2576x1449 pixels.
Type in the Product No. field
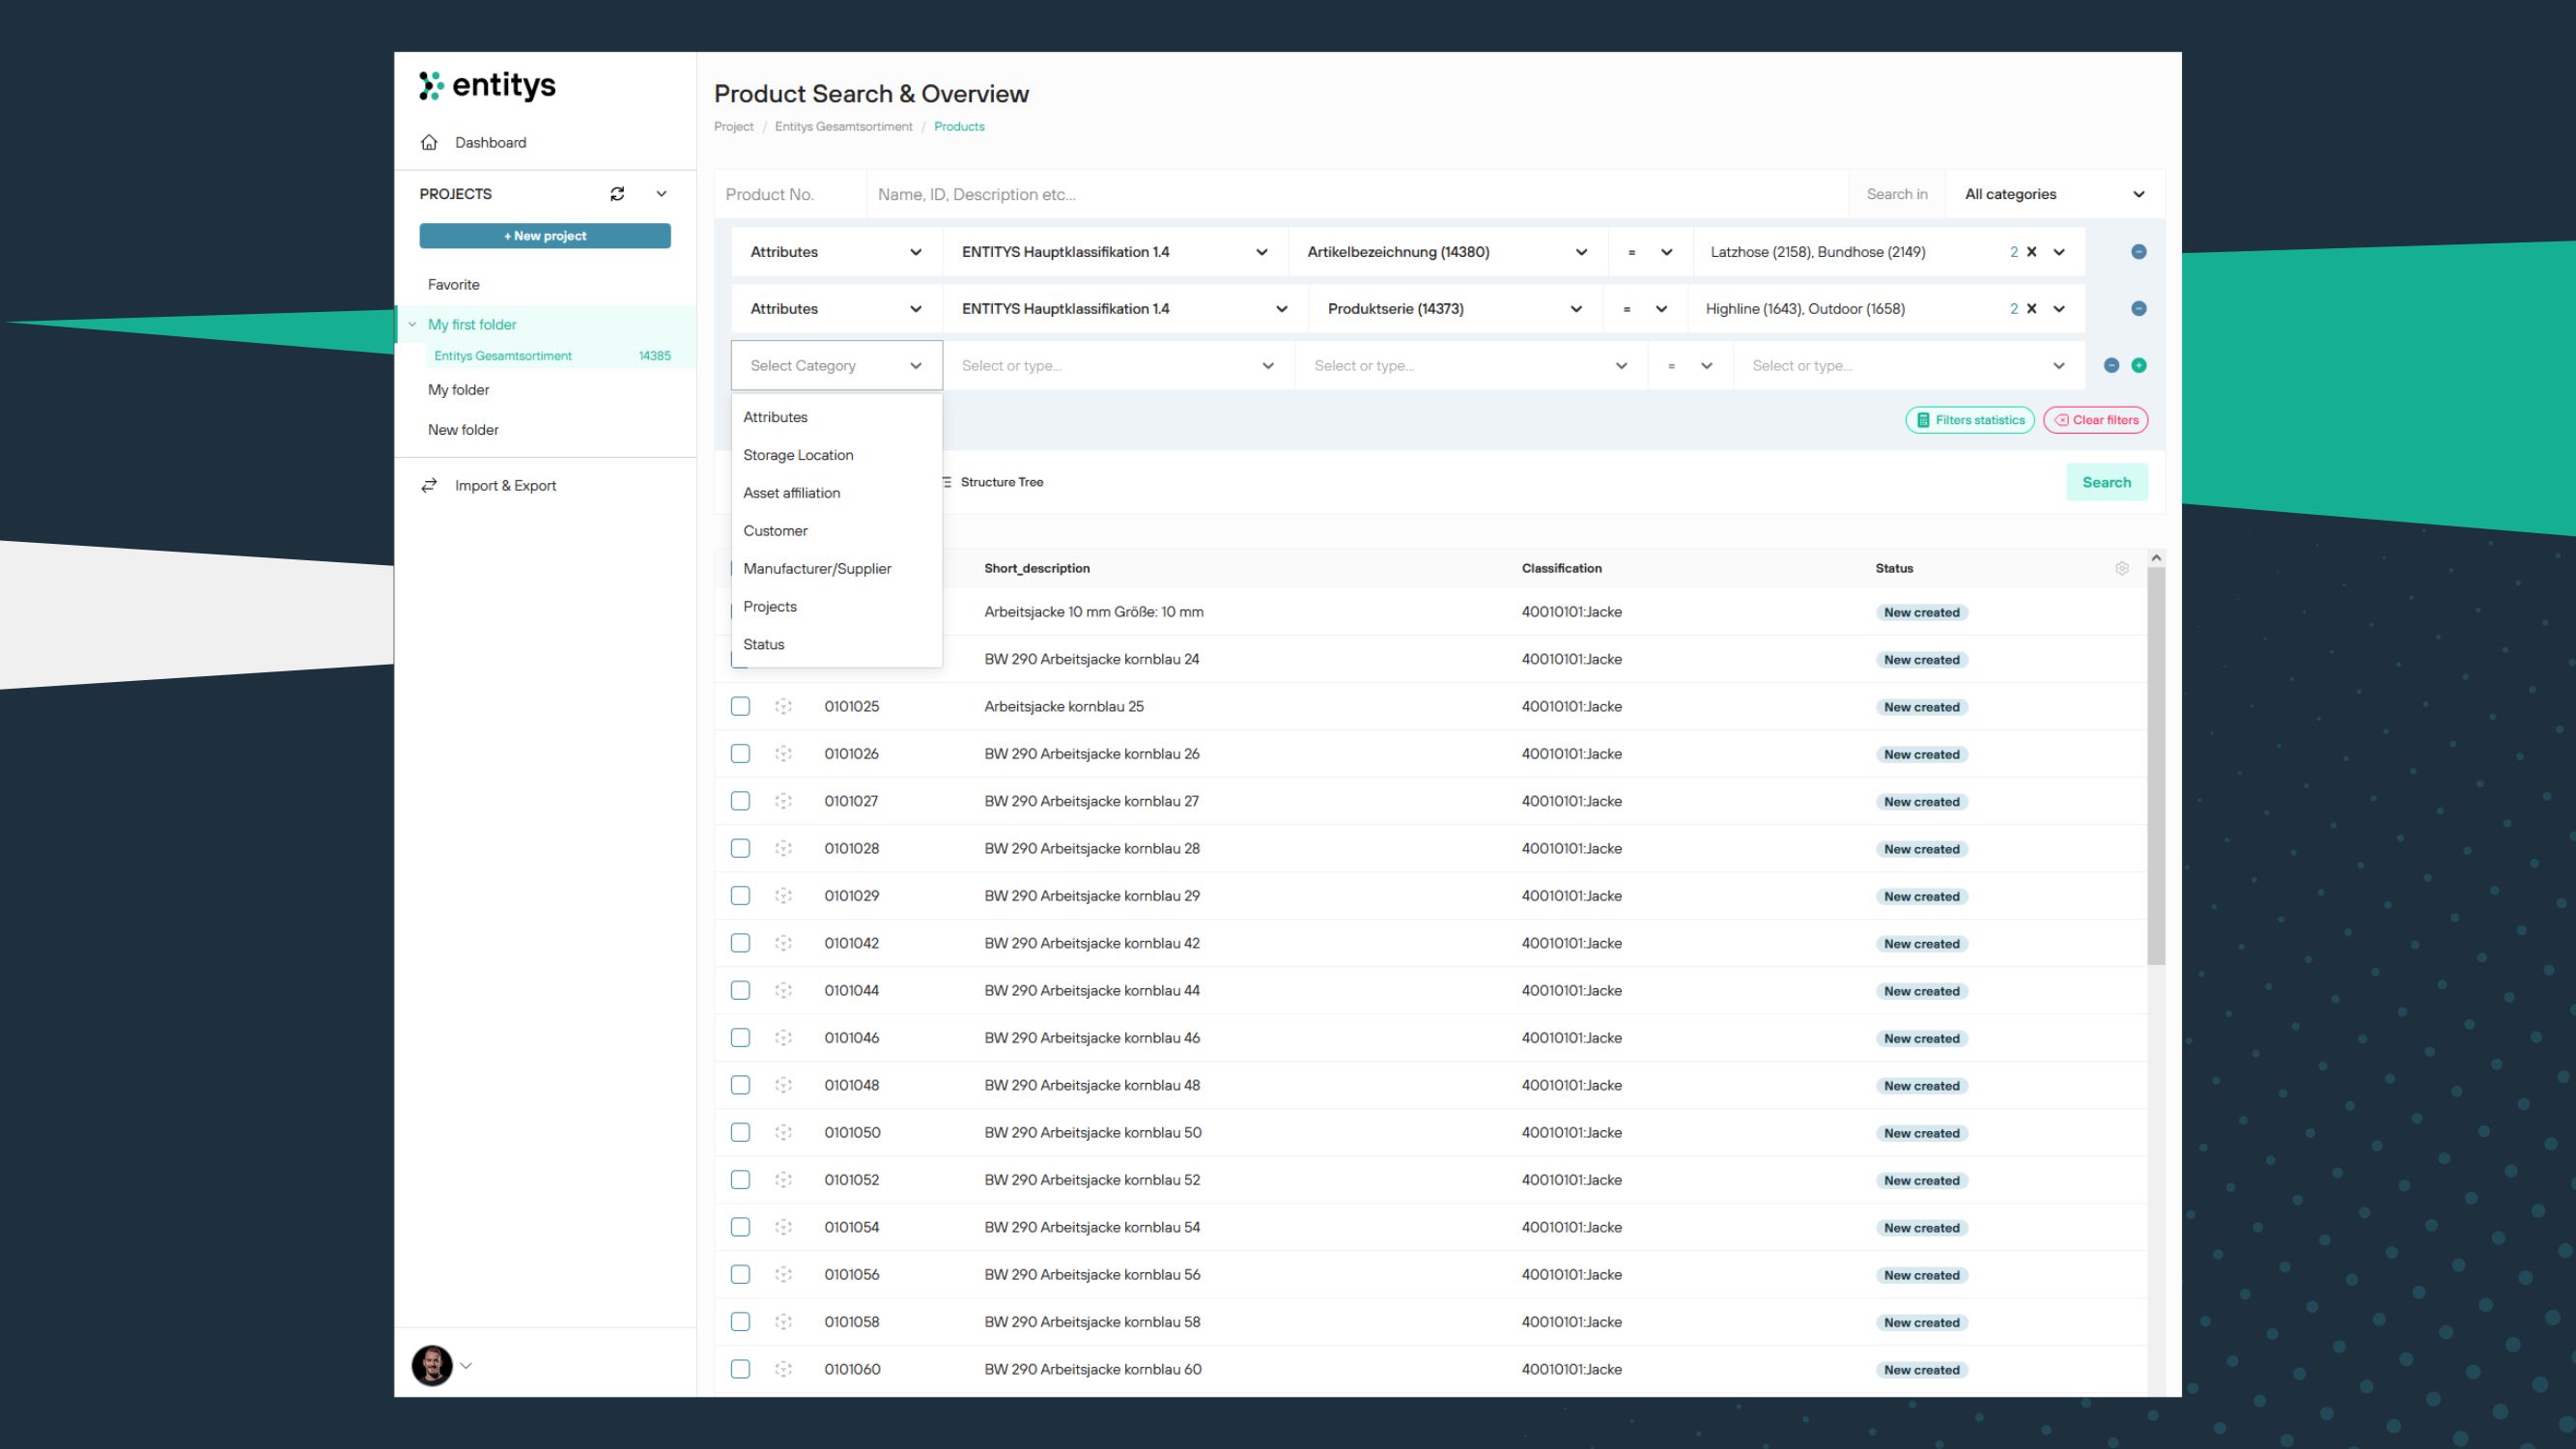pos(789,194)
